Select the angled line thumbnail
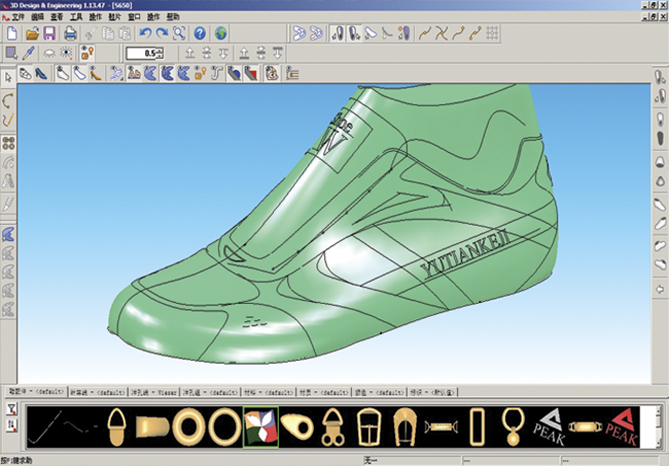This screenshot has width=669, height=466. click(45, 427)
